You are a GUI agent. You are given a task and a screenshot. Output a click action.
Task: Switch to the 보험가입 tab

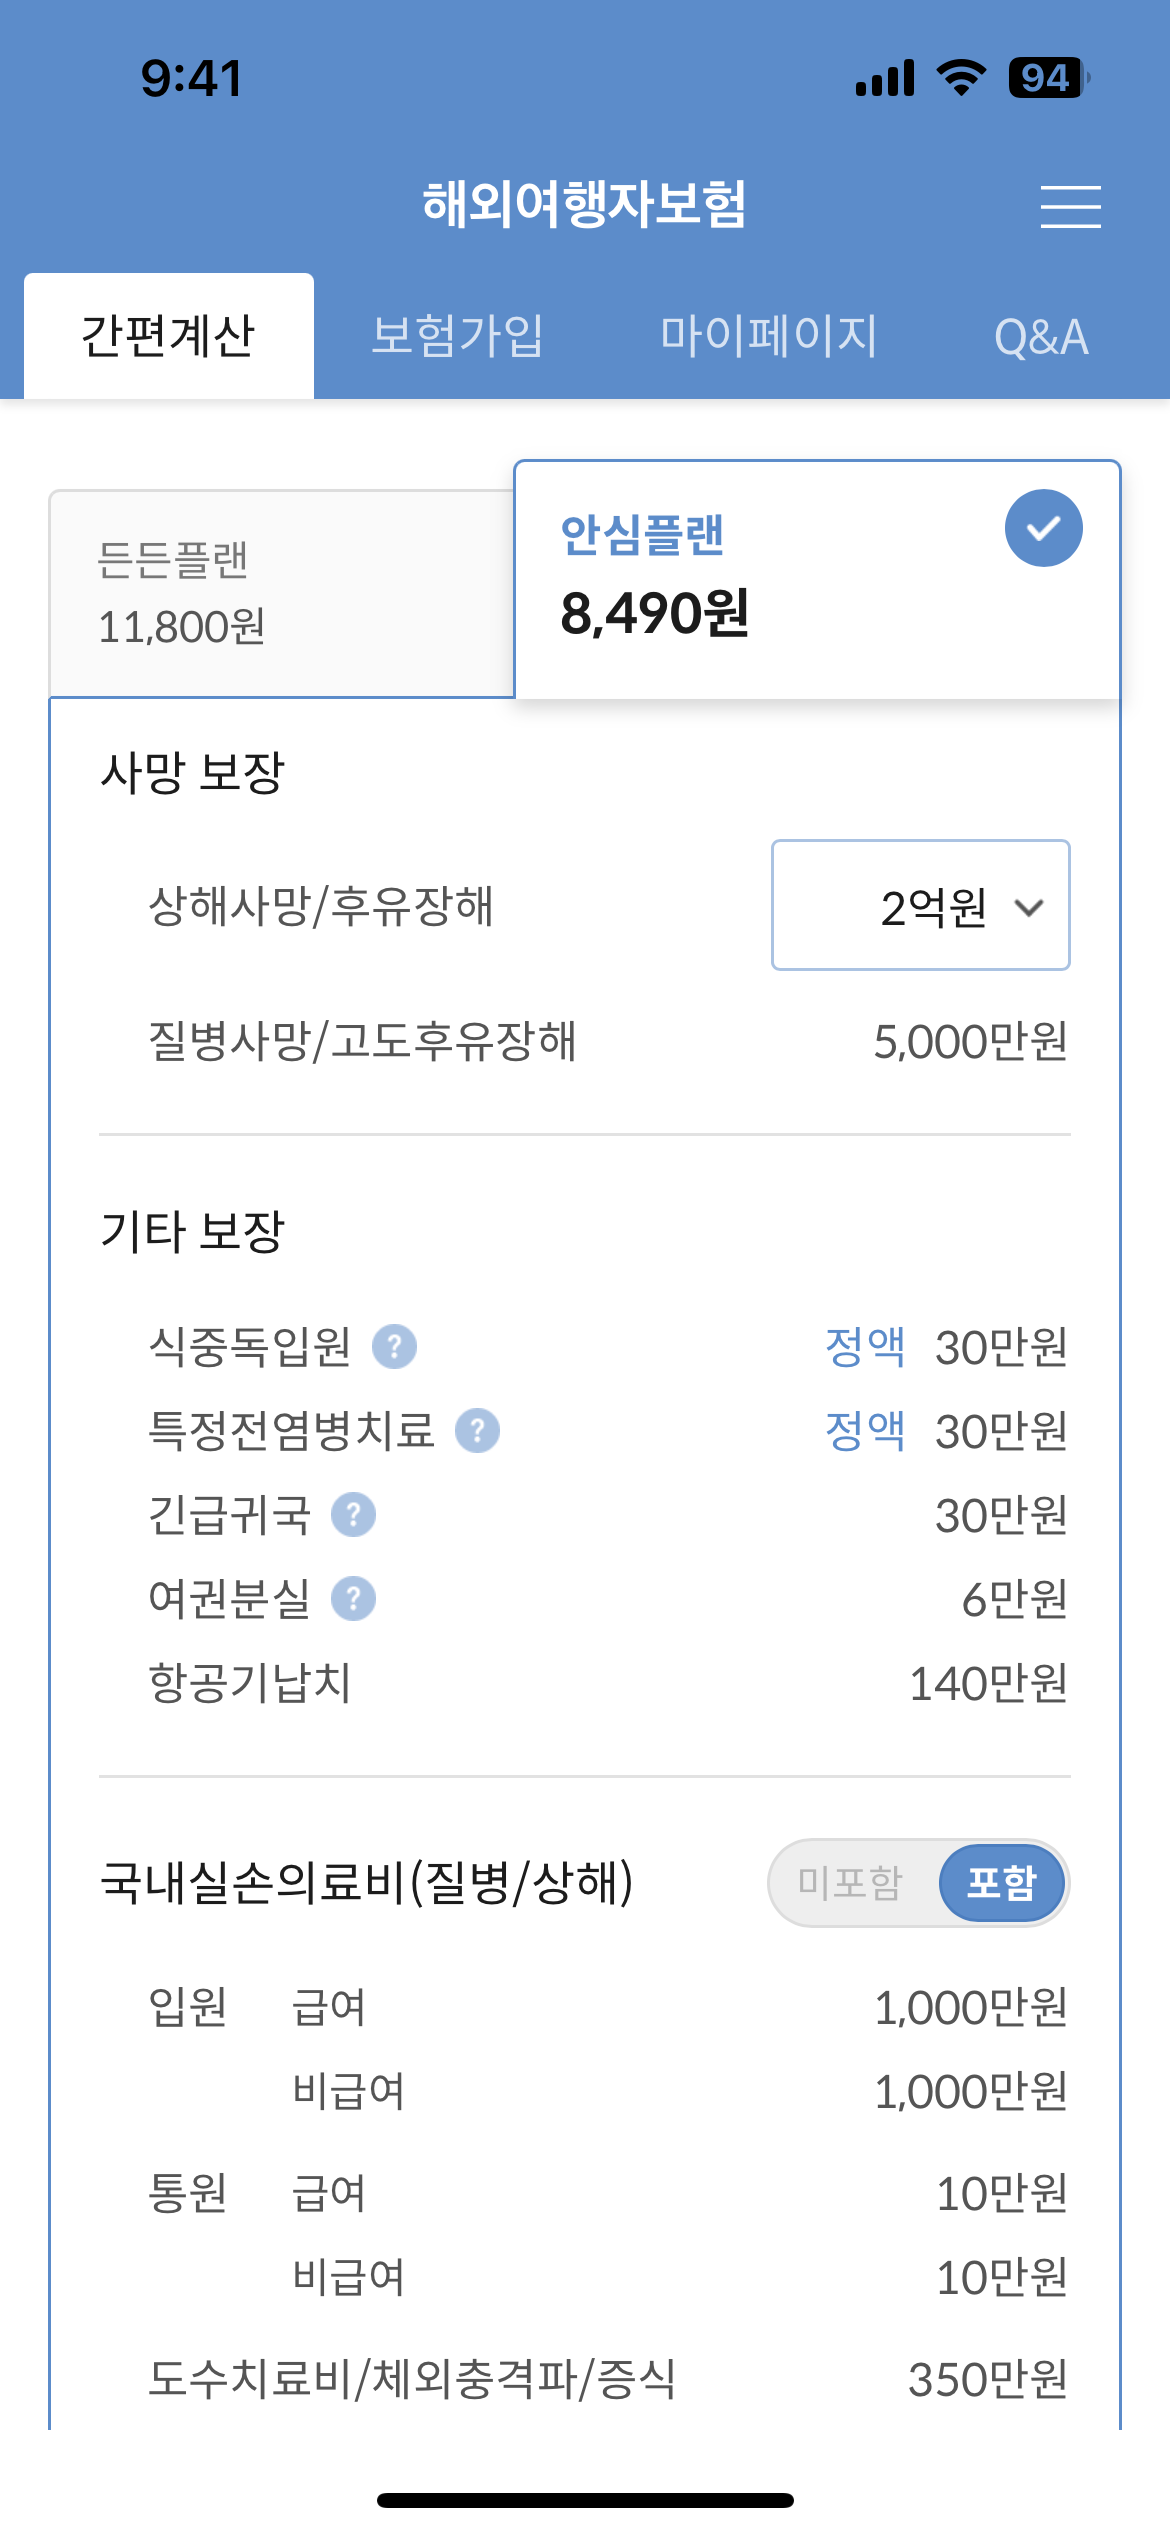[457, 336]
